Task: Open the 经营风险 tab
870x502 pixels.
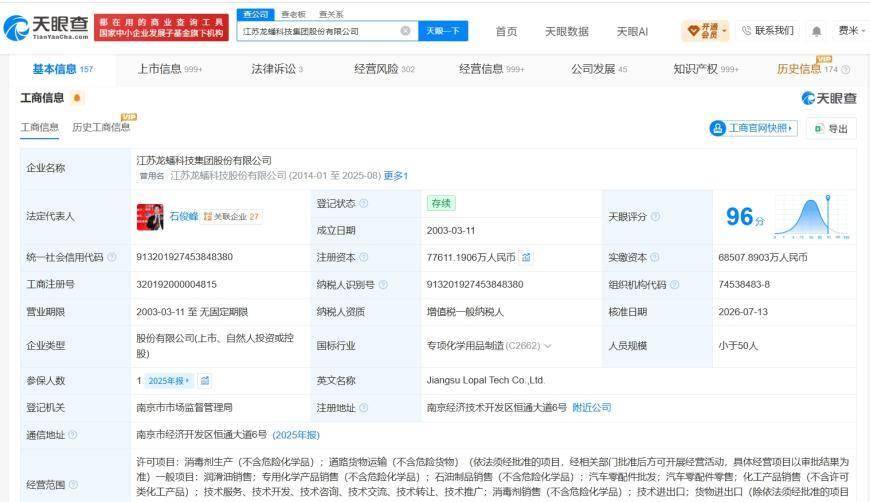Action: coord(384,69)
